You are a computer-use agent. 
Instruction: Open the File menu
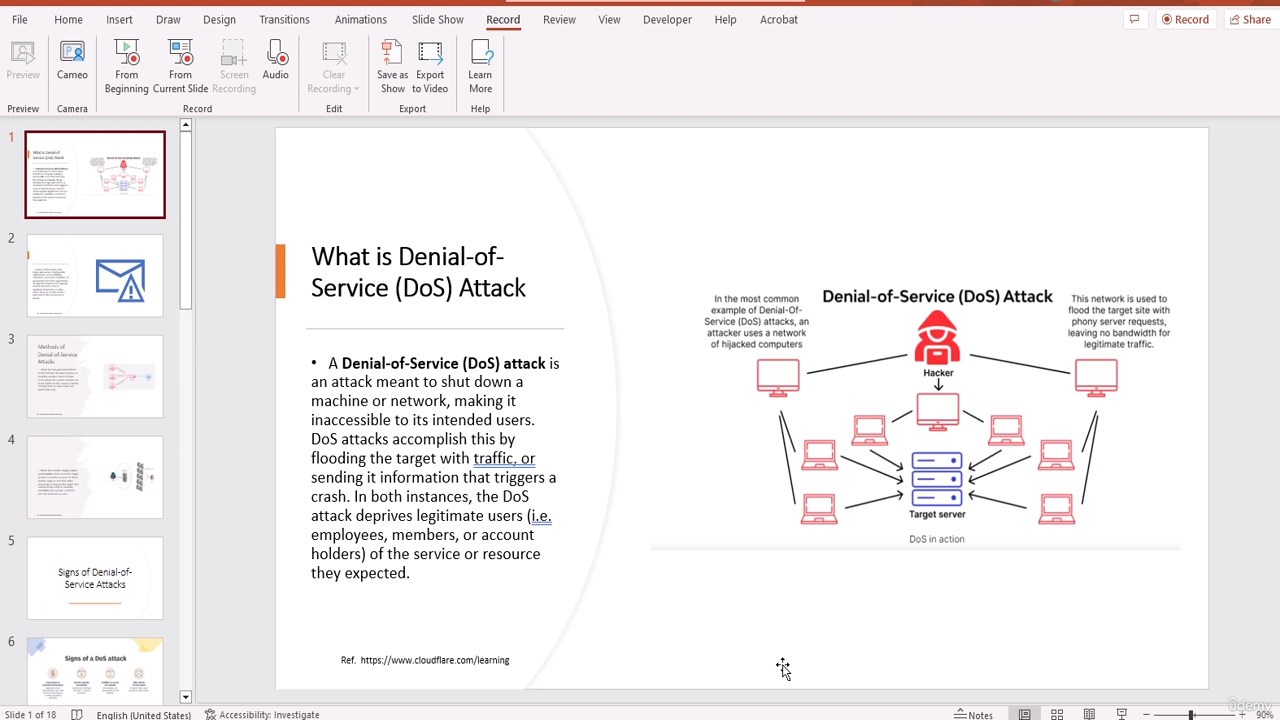(x=19, y=19)
